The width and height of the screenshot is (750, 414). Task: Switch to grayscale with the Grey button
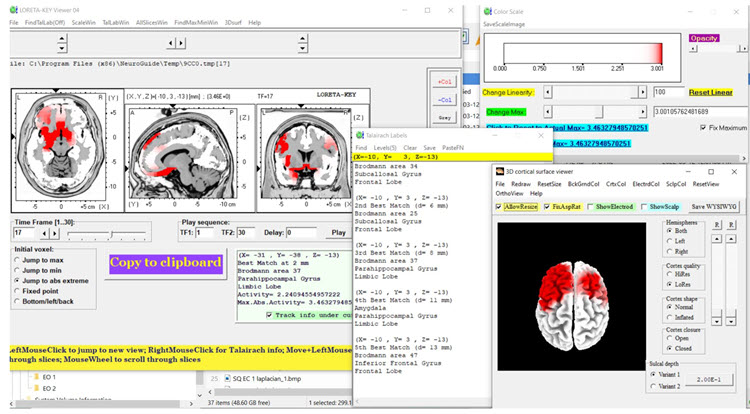(x=444, y=117)
